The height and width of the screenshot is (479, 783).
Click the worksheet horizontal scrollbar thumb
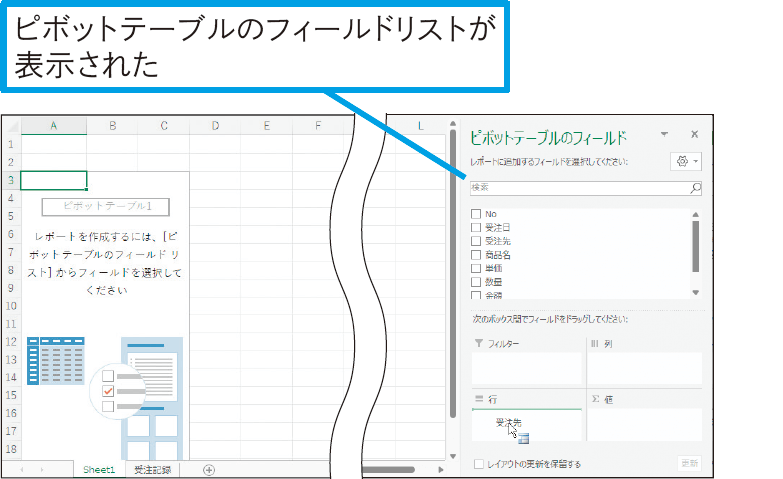click(x=389, y=470)
